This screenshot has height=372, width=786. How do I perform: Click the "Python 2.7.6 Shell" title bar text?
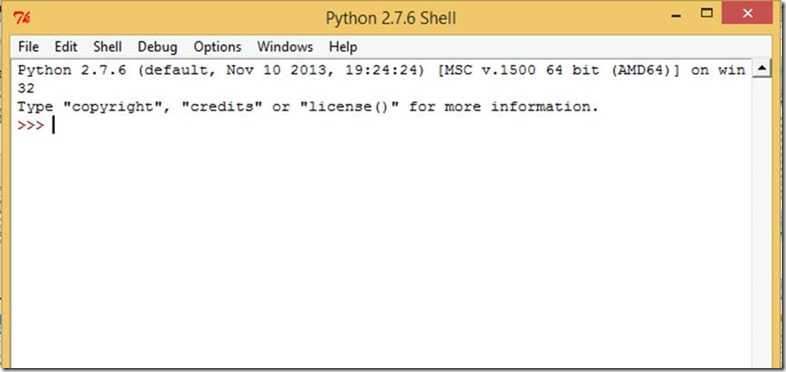pos(391,19)
